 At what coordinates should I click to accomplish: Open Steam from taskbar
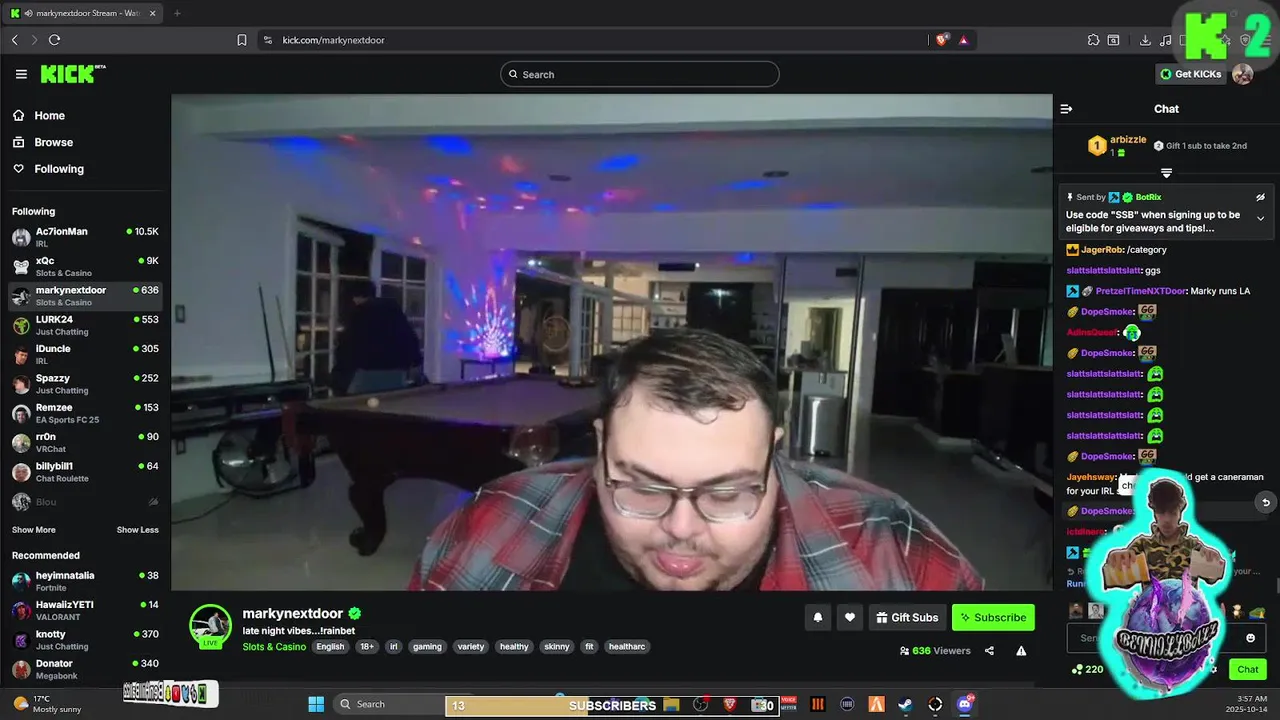pos(905,704)
